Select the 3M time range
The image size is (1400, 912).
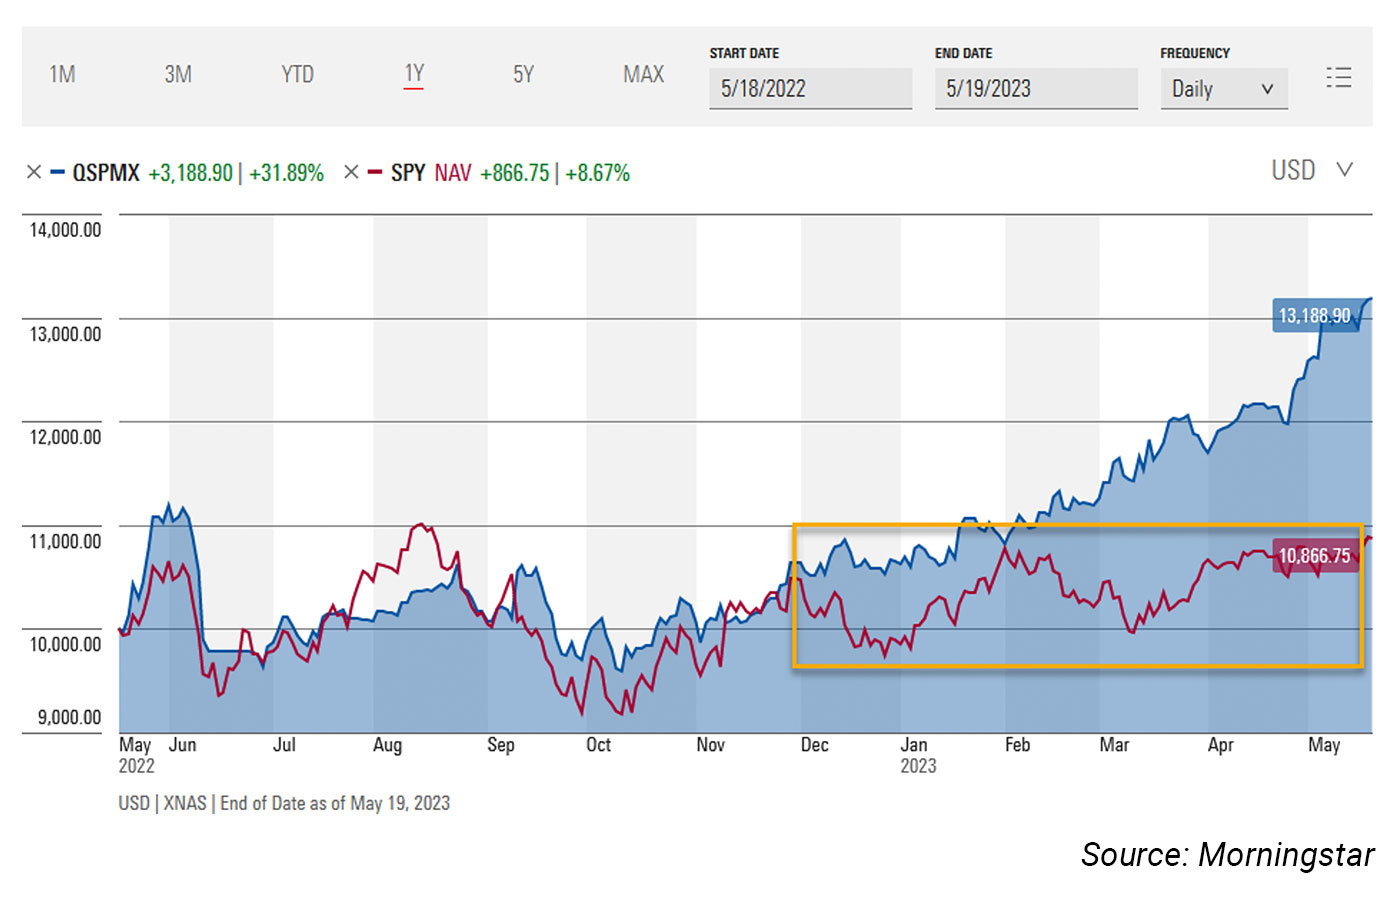coord(178,75)
